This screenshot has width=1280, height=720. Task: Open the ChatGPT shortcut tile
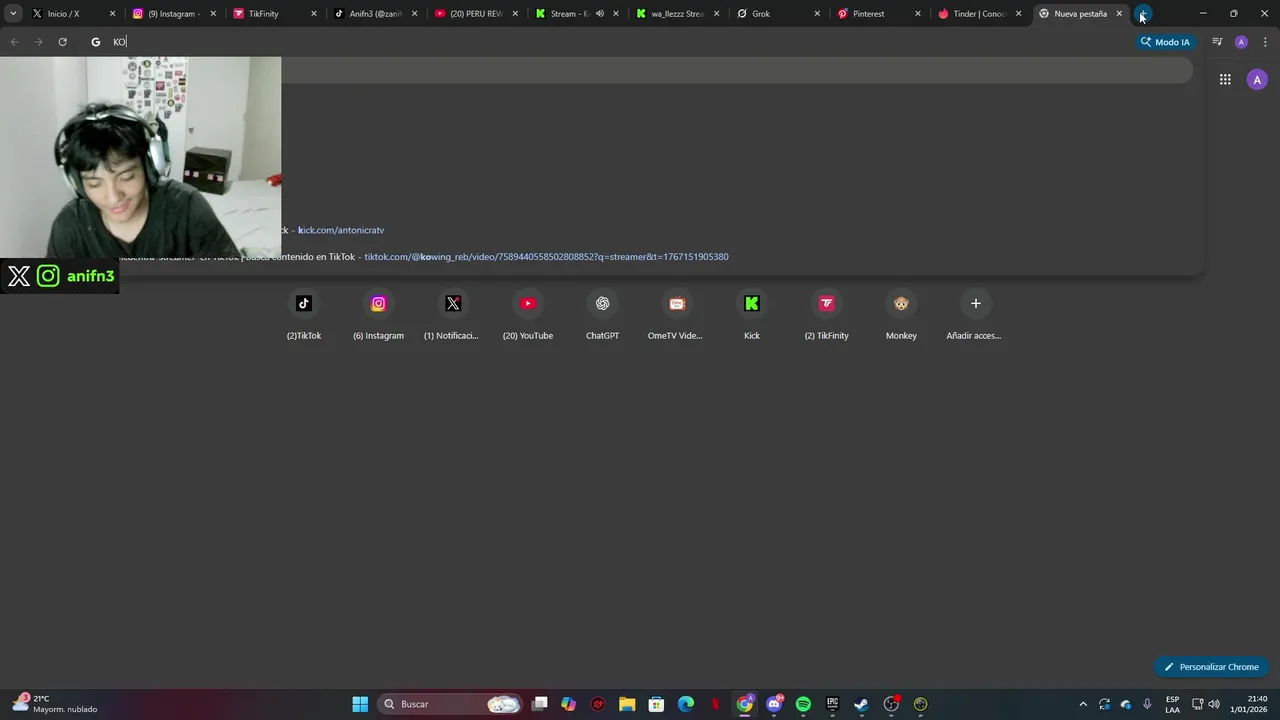pyautogui.click(x=602, y=315)
